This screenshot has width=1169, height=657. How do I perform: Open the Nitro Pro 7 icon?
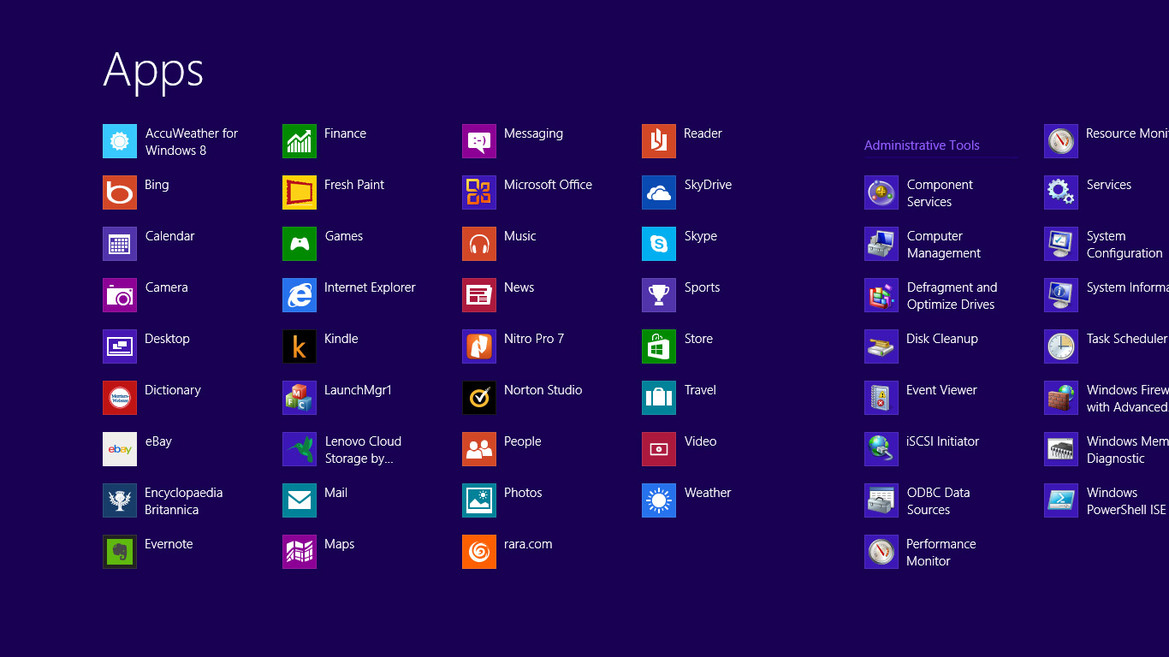point(479,347)
